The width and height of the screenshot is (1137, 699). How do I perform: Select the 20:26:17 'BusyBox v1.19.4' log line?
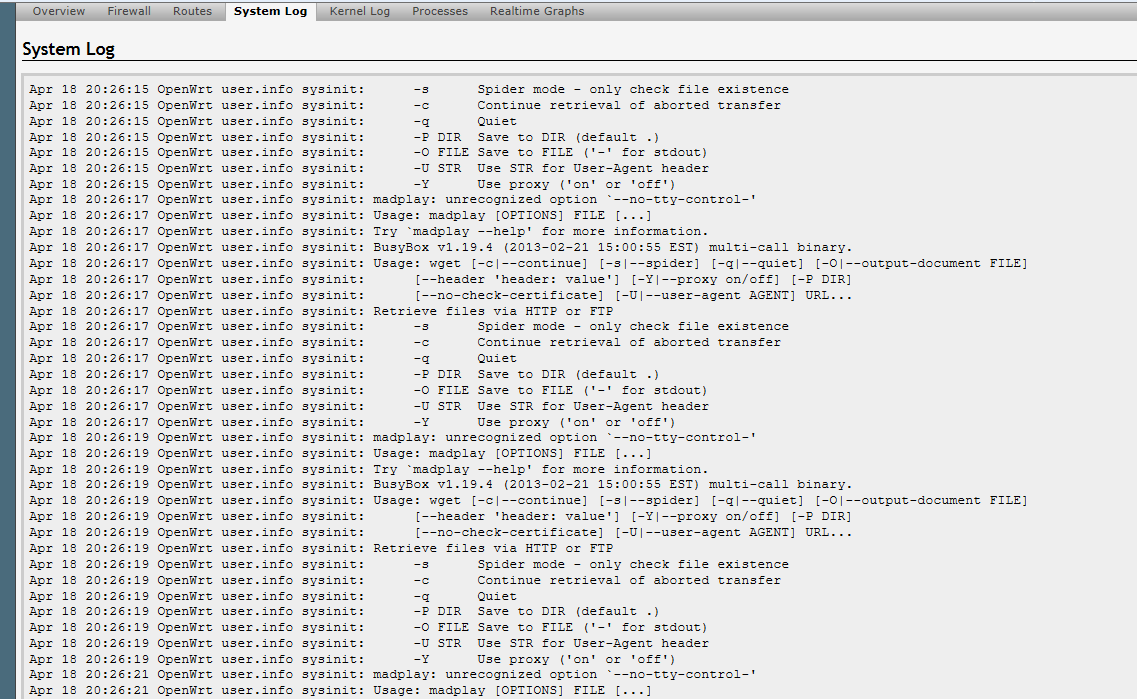(x=441, y=247)
